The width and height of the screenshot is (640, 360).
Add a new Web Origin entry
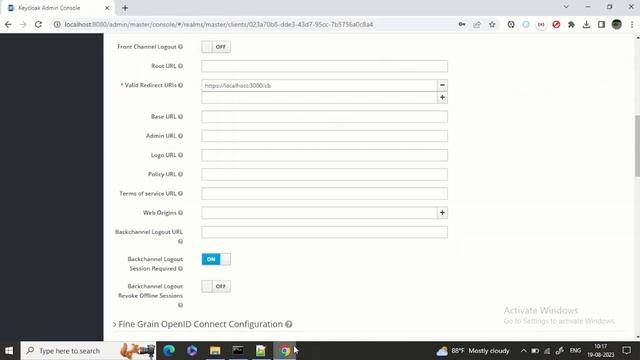442,213
